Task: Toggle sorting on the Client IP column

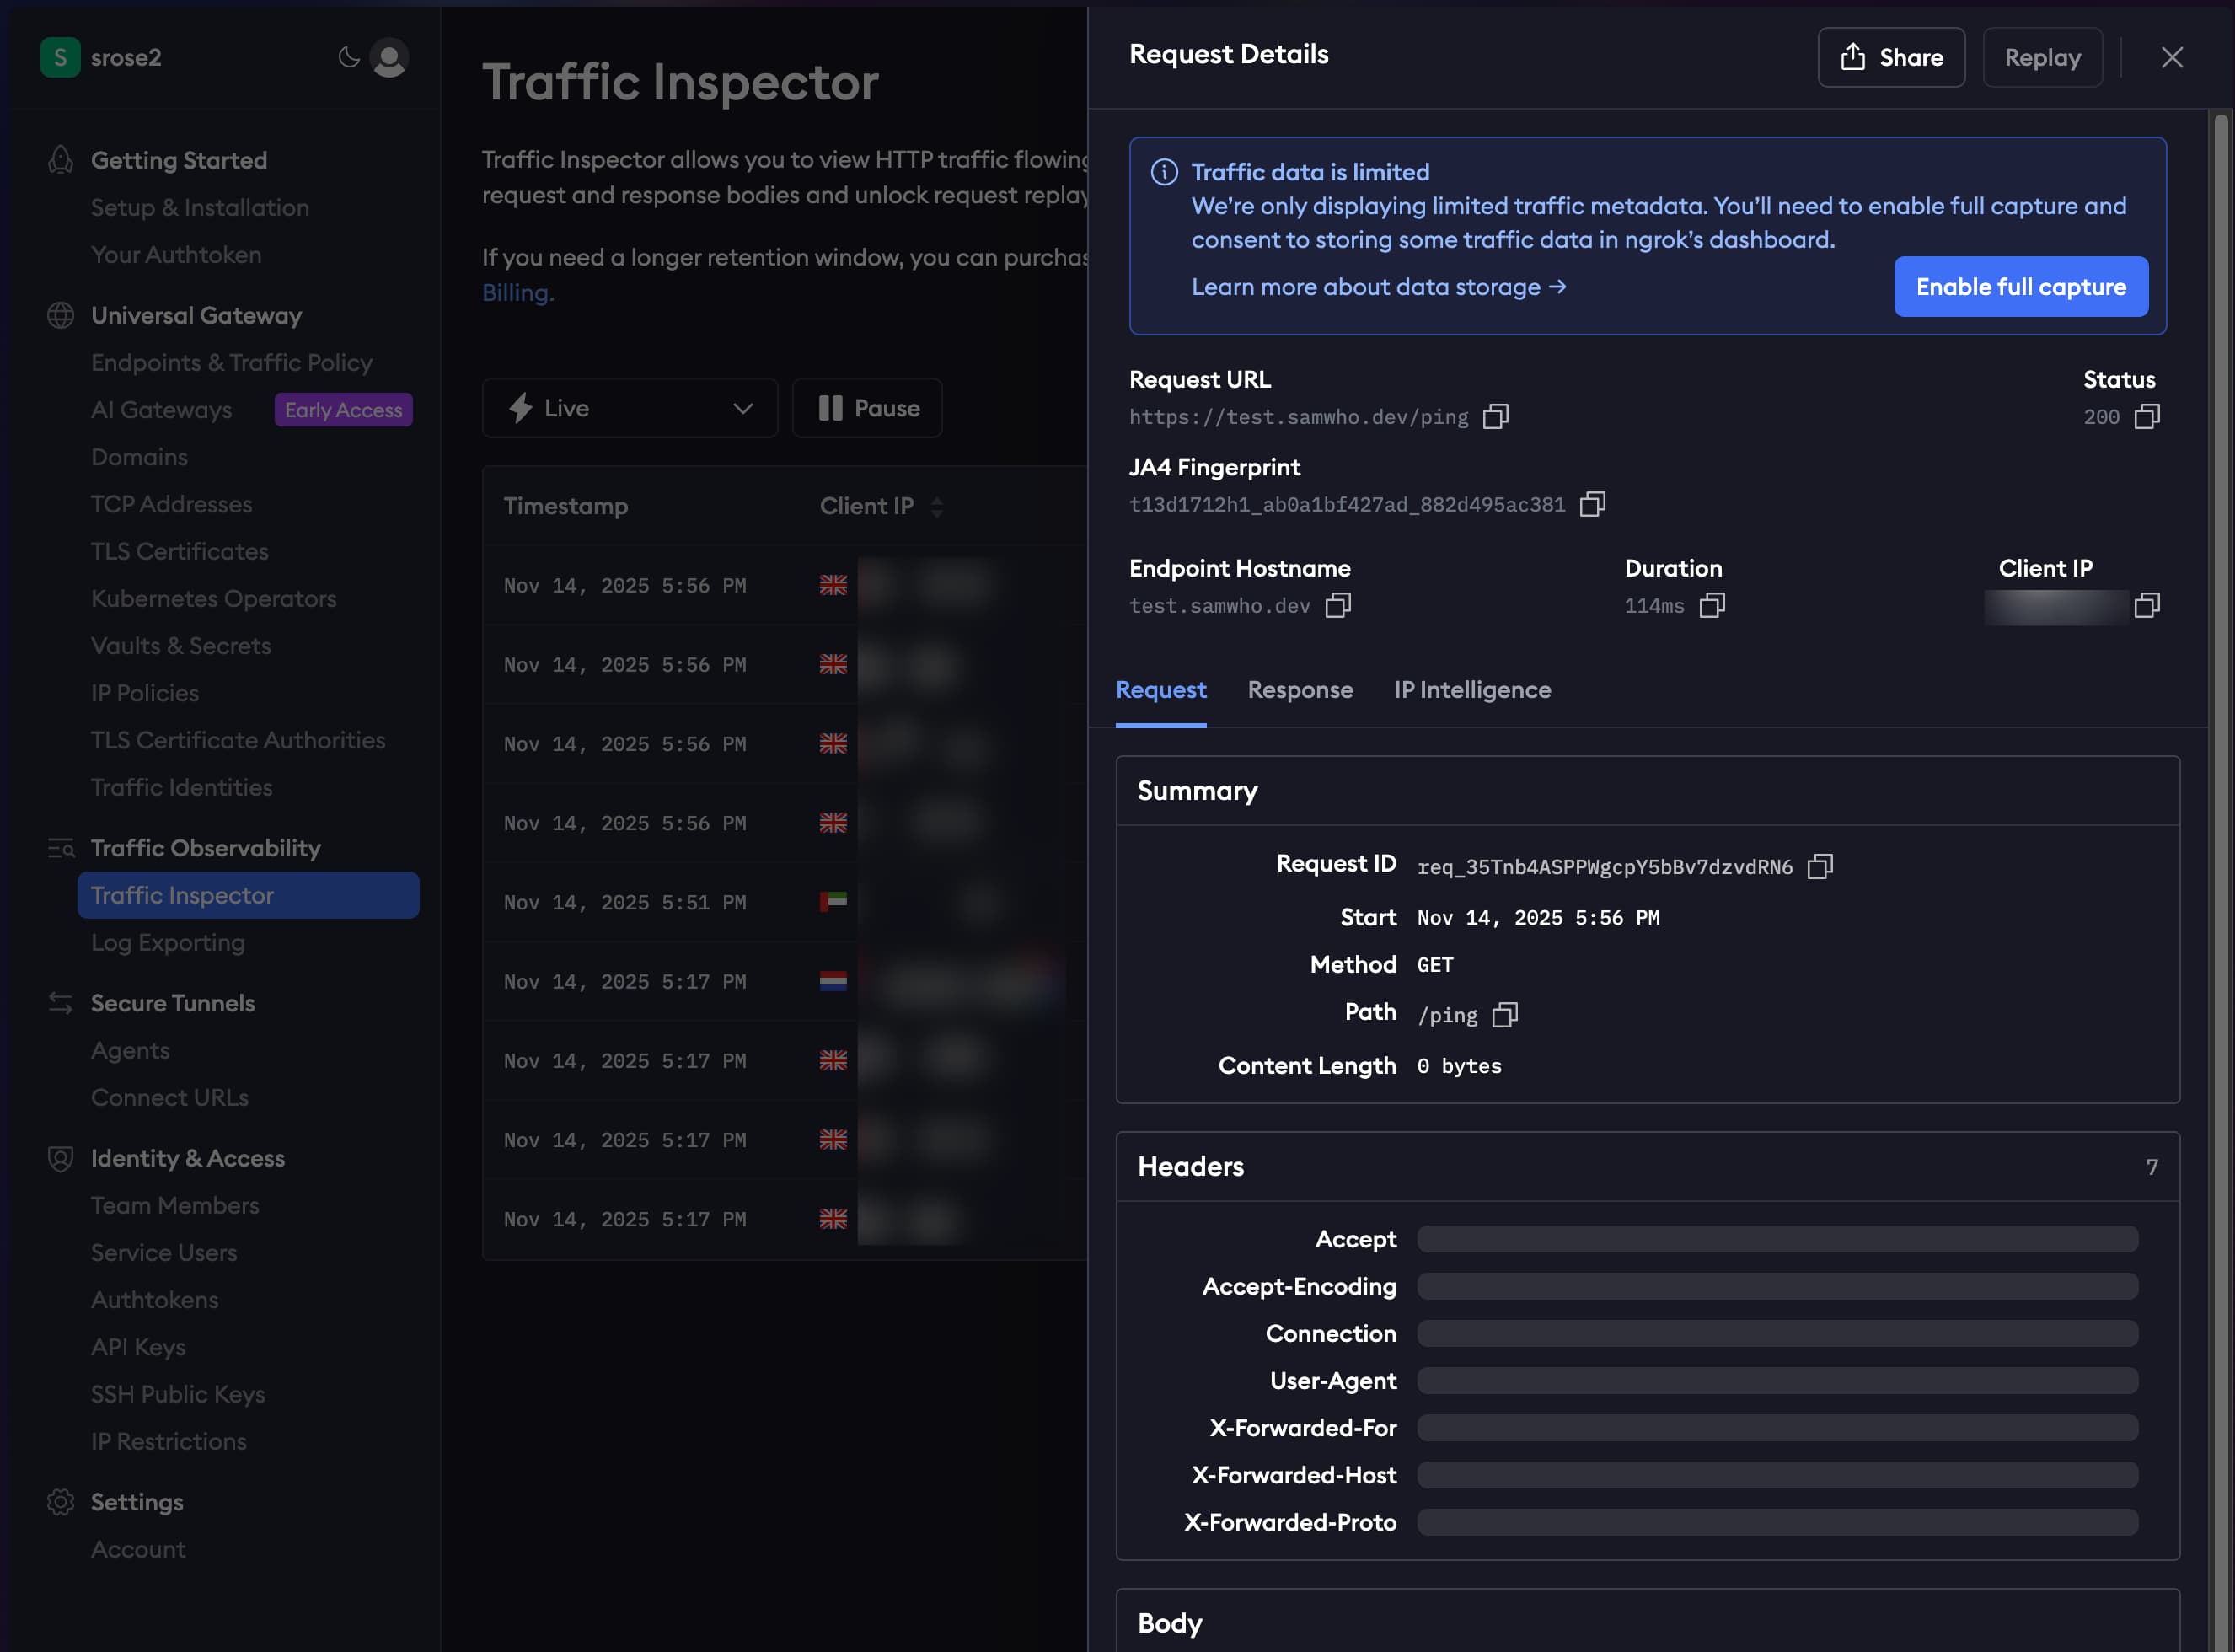Action: point(936,506)
